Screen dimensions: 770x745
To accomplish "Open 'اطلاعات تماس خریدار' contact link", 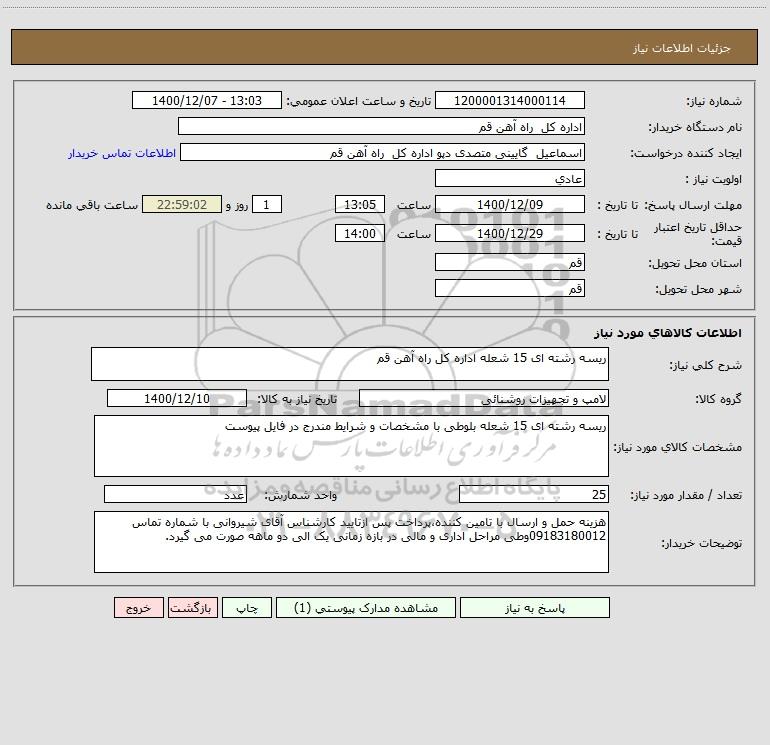I will coord(122,153).
